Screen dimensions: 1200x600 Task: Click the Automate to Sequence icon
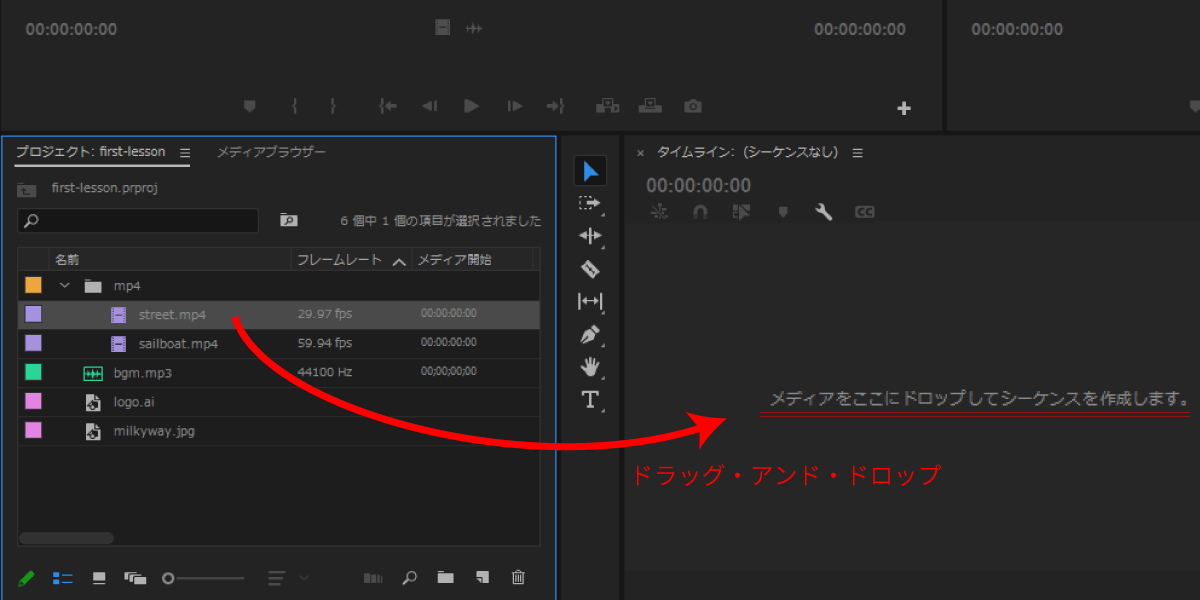tap(373, 577)
